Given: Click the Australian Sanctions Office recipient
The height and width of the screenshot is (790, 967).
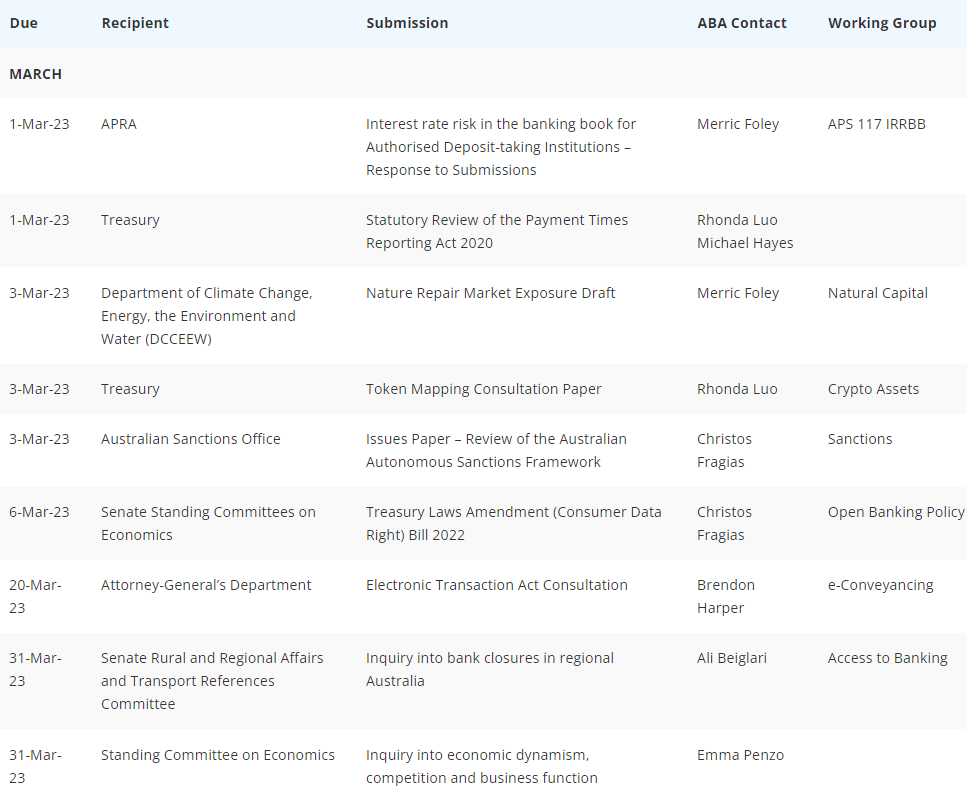Looking at the screenshot, I should [x=191, y=439].
